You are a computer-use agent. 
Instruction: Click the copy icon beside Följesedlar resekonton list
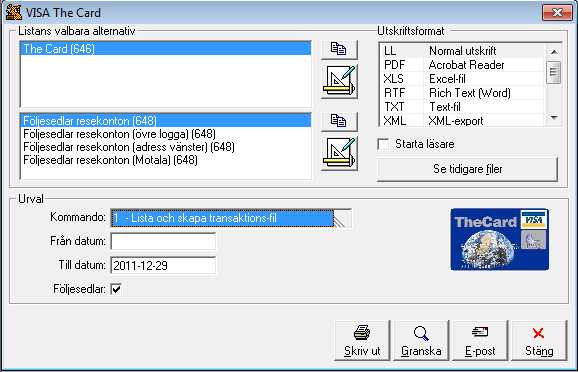tap(339, 121)
